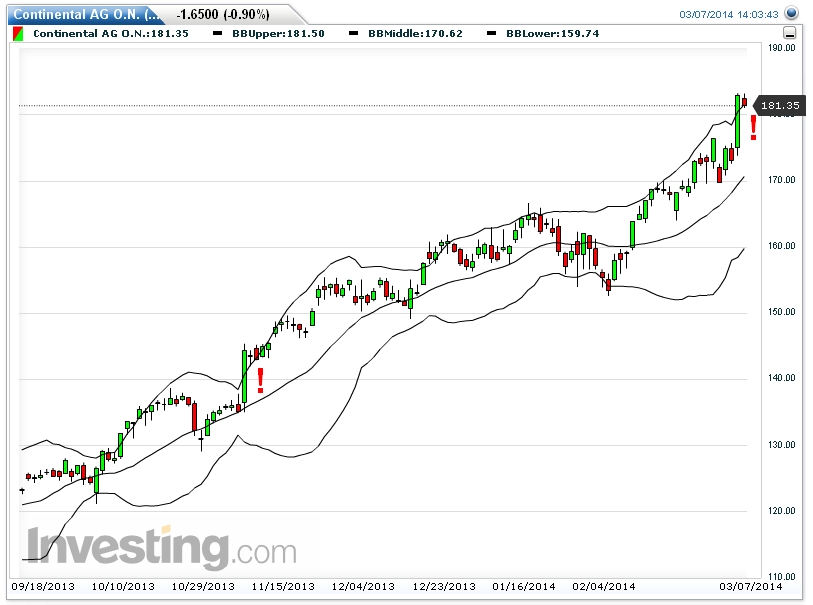Click the red-green Continental AG legend swatch

tap(18, 34)
